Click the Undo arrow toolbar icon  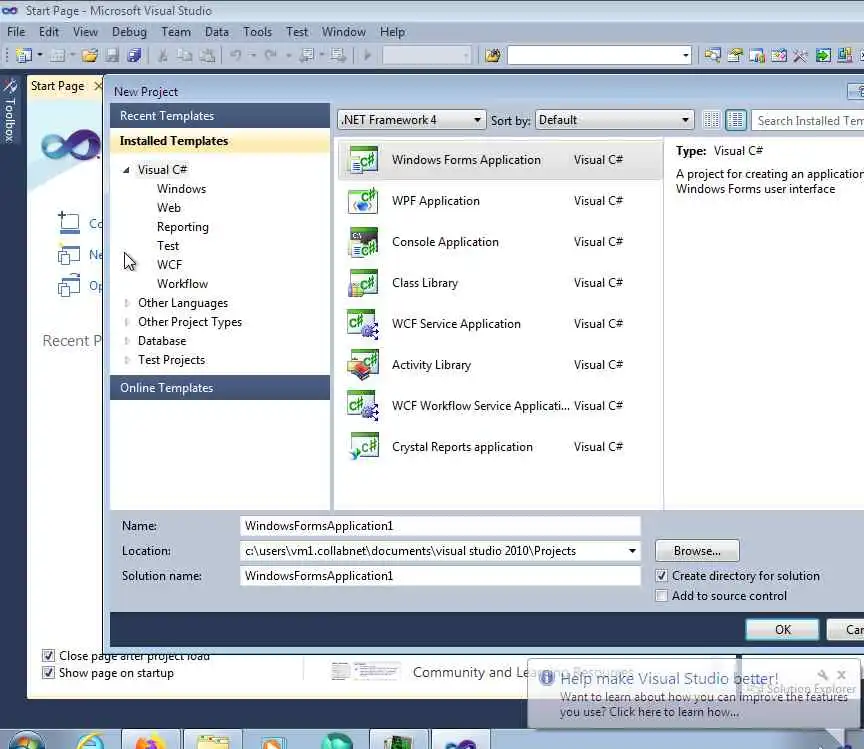click(235, 55)
